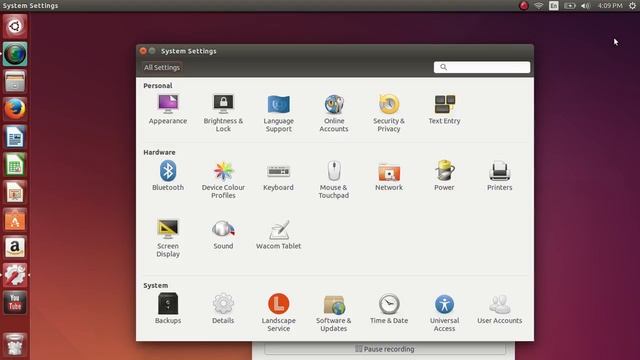
Task: Close the System Settings window
Action: pos(143,51)
